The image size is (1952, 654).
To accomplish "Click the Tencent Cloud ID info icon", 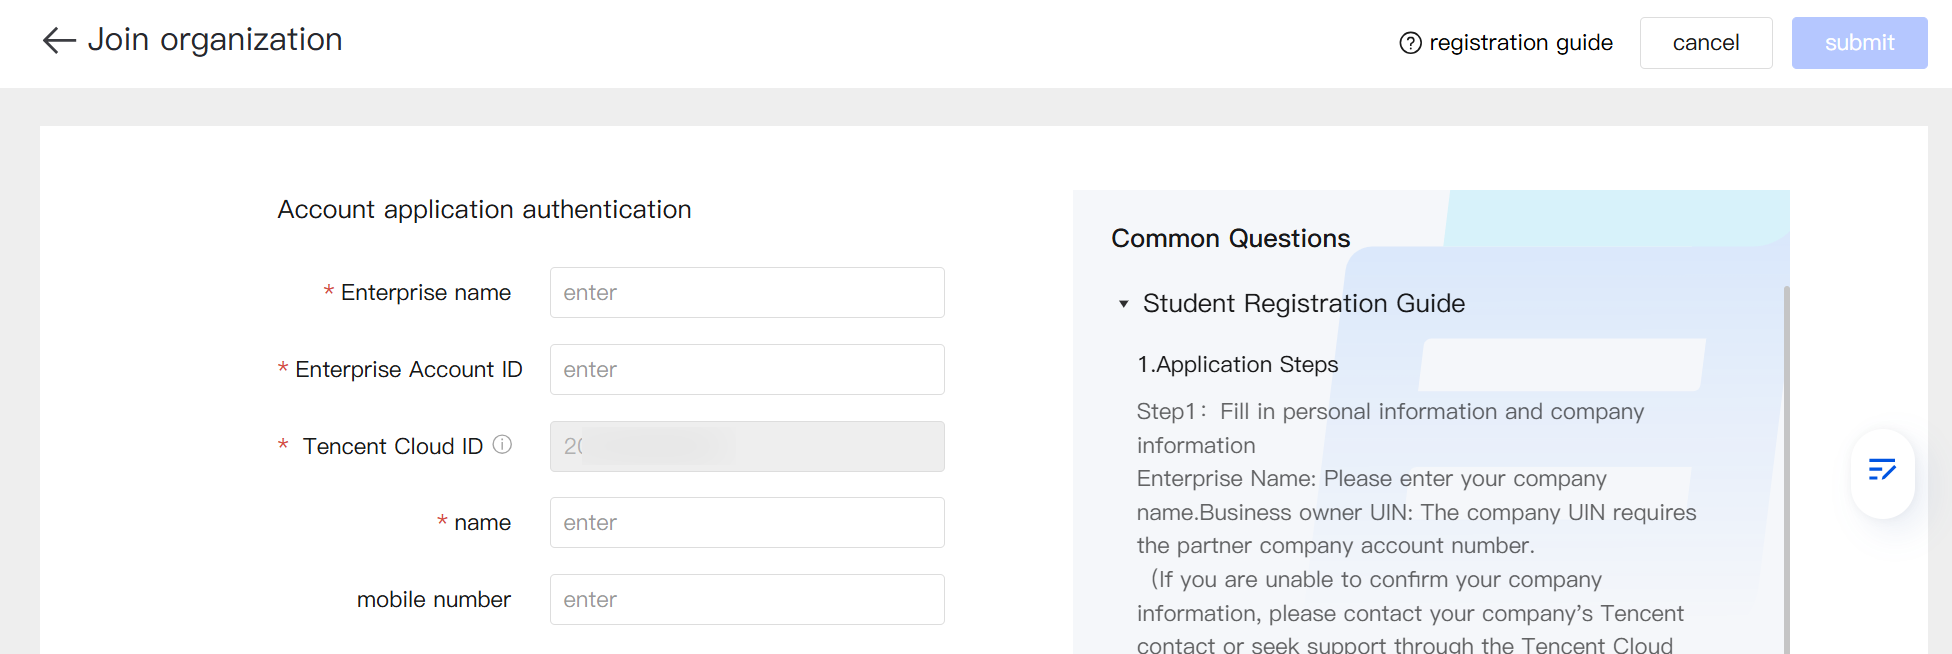I will pyautogui.click(x=502, y=444).
